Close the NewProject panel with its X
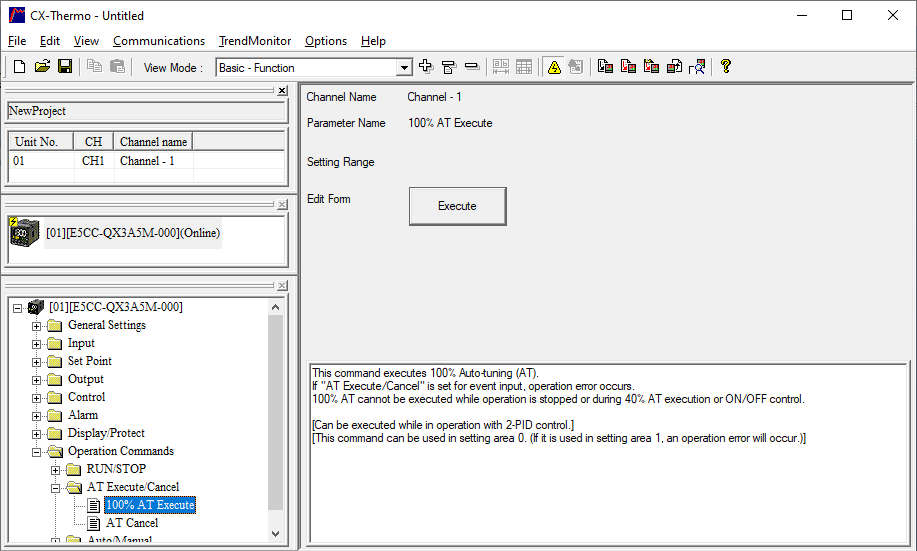 [282, 91]
